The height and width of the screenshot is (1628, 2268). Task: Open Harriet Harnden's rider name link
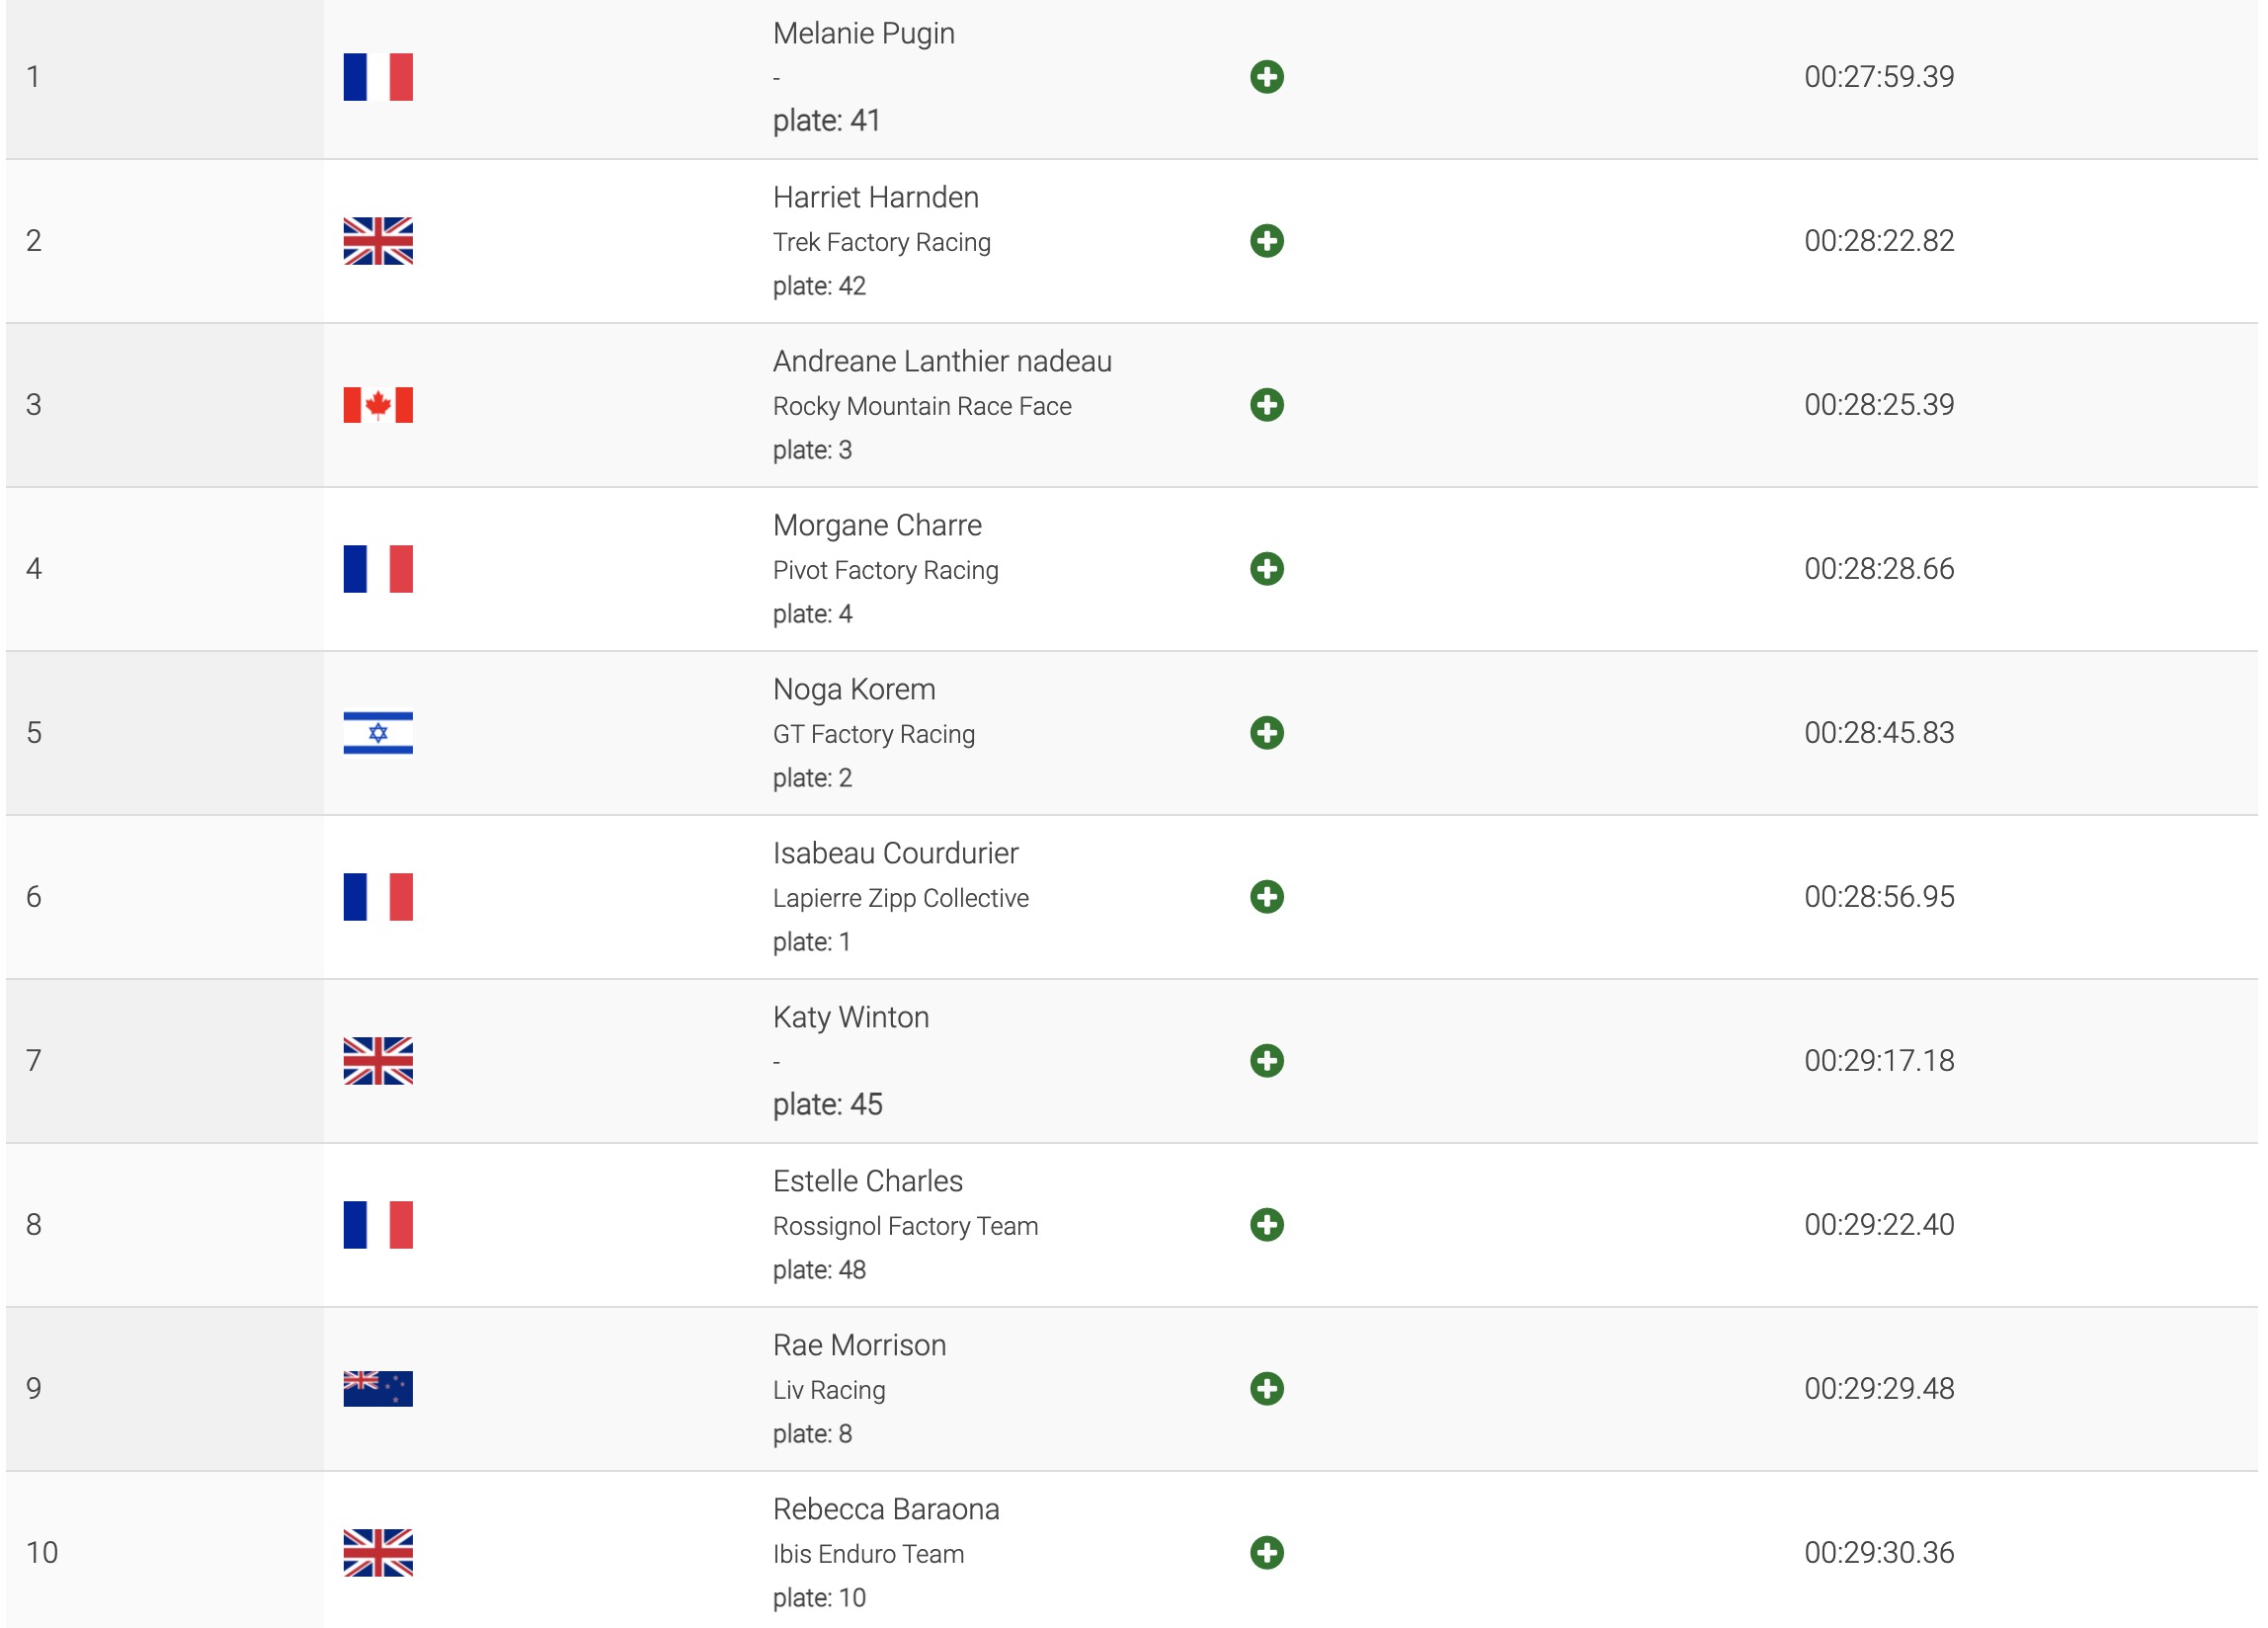[x=875, y=198]
